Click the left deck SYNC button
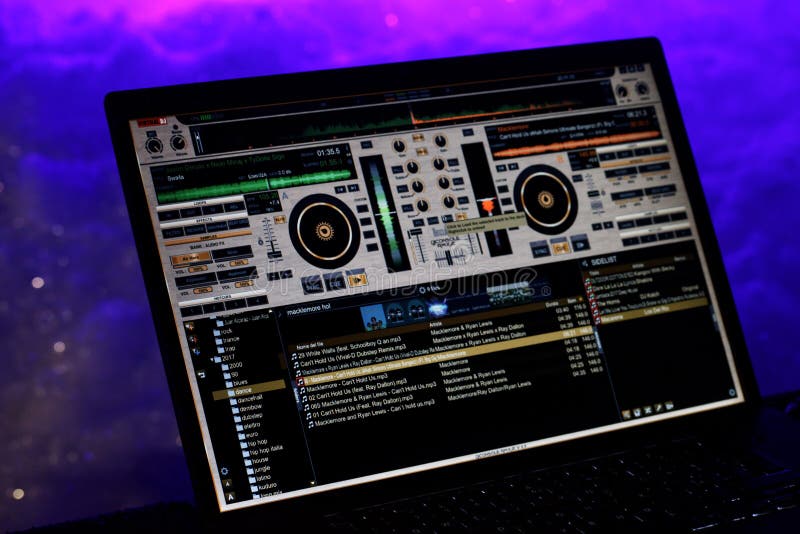 click(x=312, y=285)
